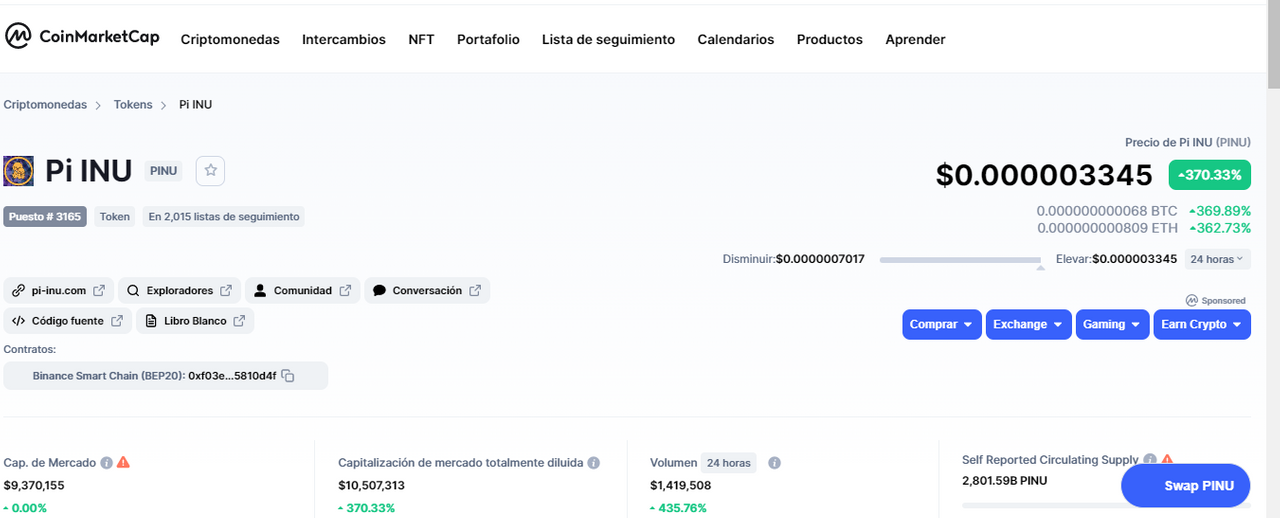Open the Calendarios menu
The width and height of the screenshot is (1280, 518).
point(736,40)
